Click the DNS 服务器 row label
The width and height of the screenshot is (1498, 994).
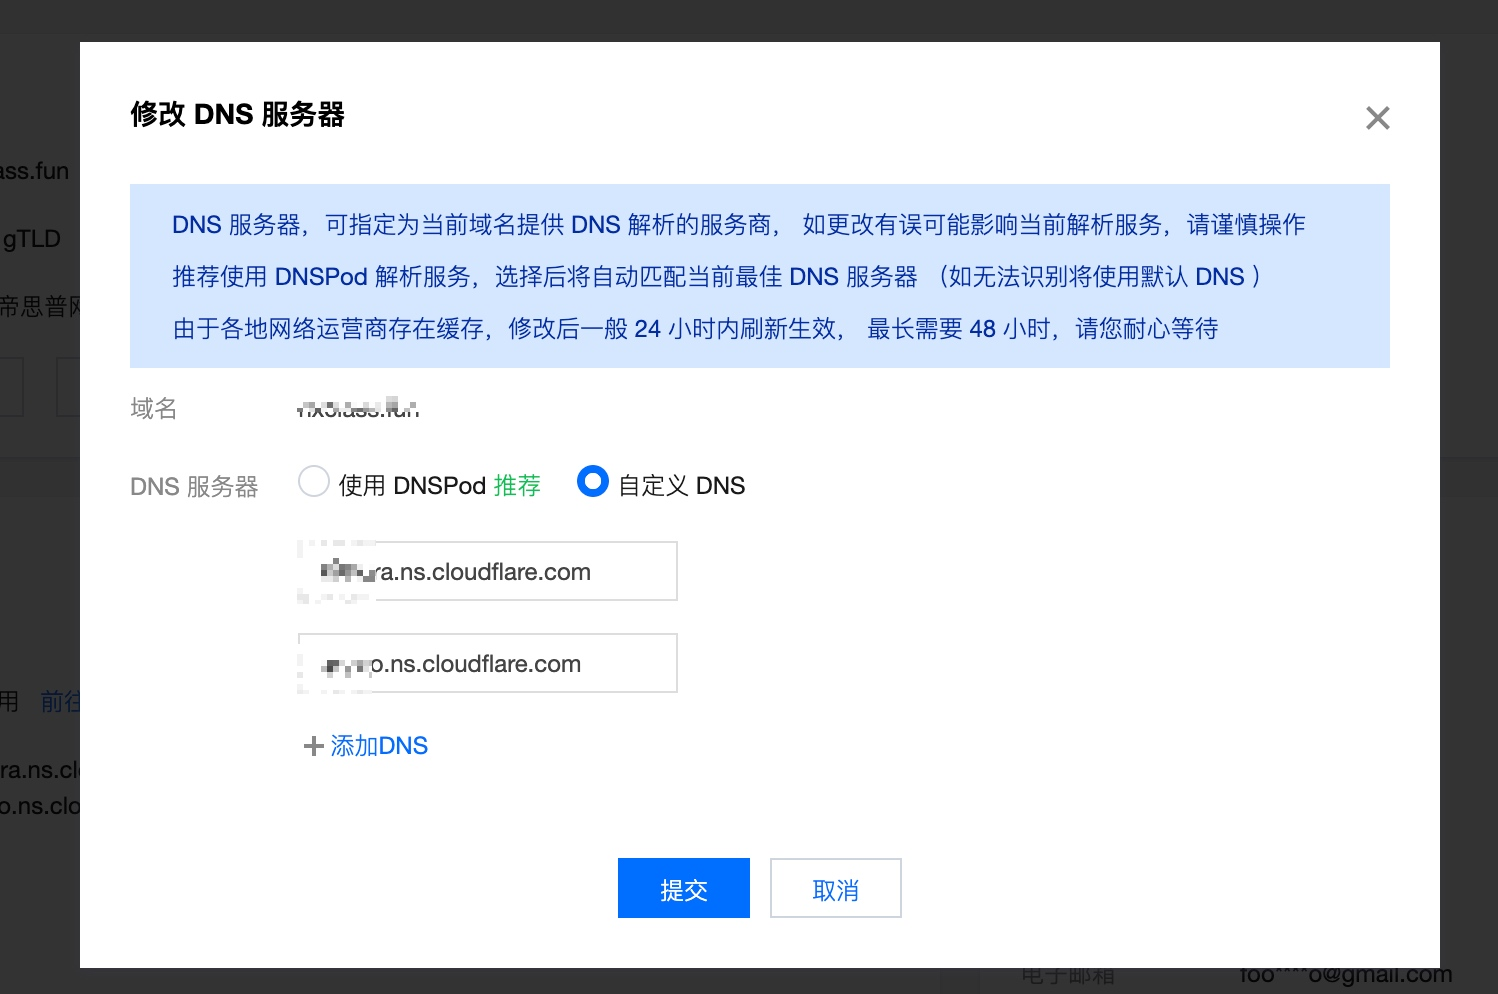(x=193, y=486)
